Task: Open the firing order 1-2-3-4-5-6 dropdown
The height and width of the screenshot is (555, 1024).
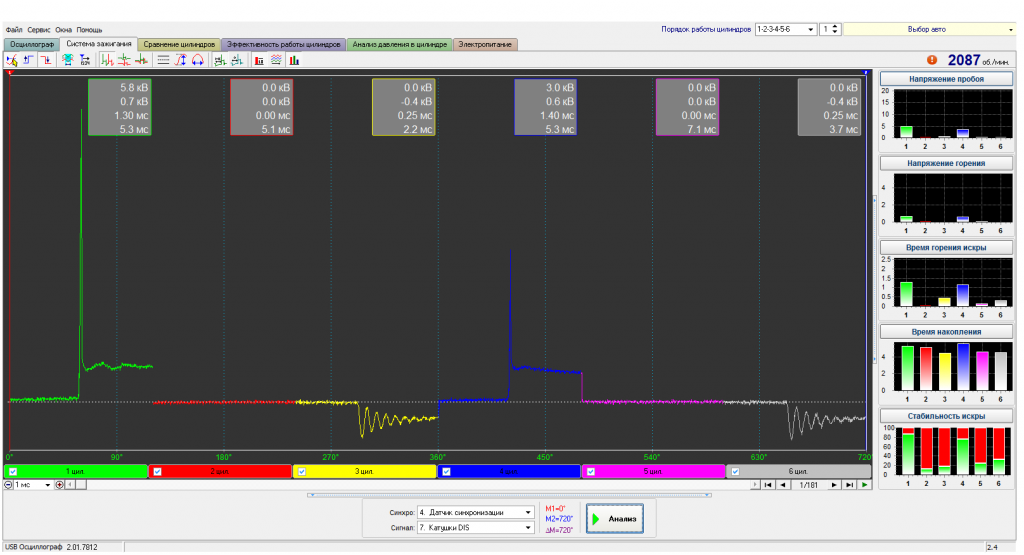Action: pos(786,29)
